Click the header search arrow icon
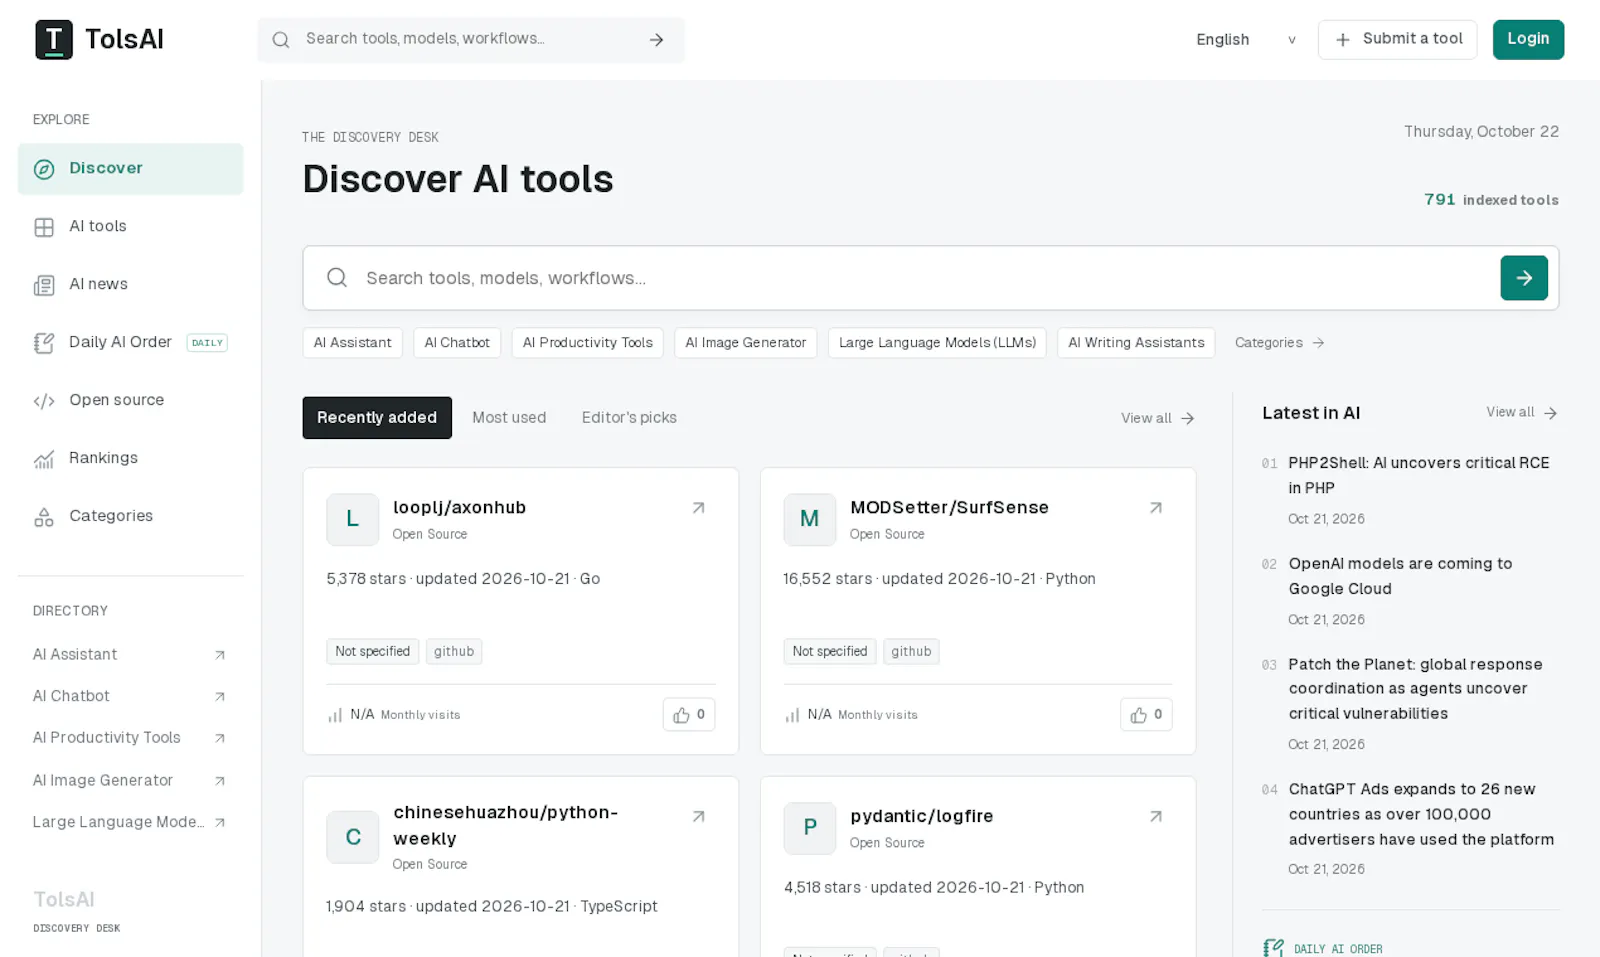The height and width of the screenshot is (957, 1600). [x=656, y=40]
